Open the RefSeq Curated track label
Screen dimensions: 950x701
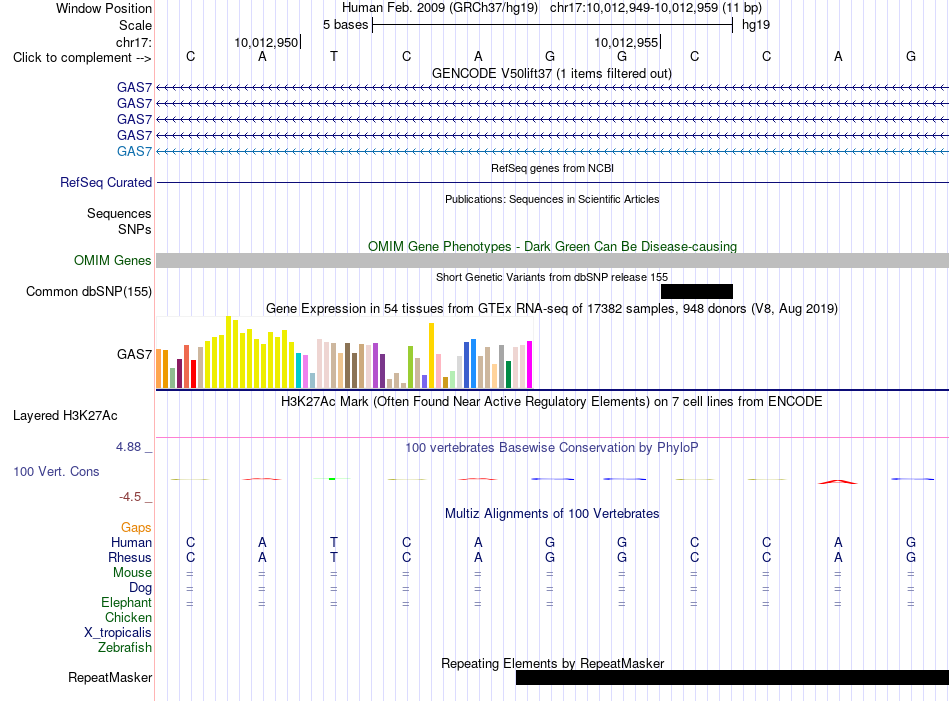[x=106, y=182]
